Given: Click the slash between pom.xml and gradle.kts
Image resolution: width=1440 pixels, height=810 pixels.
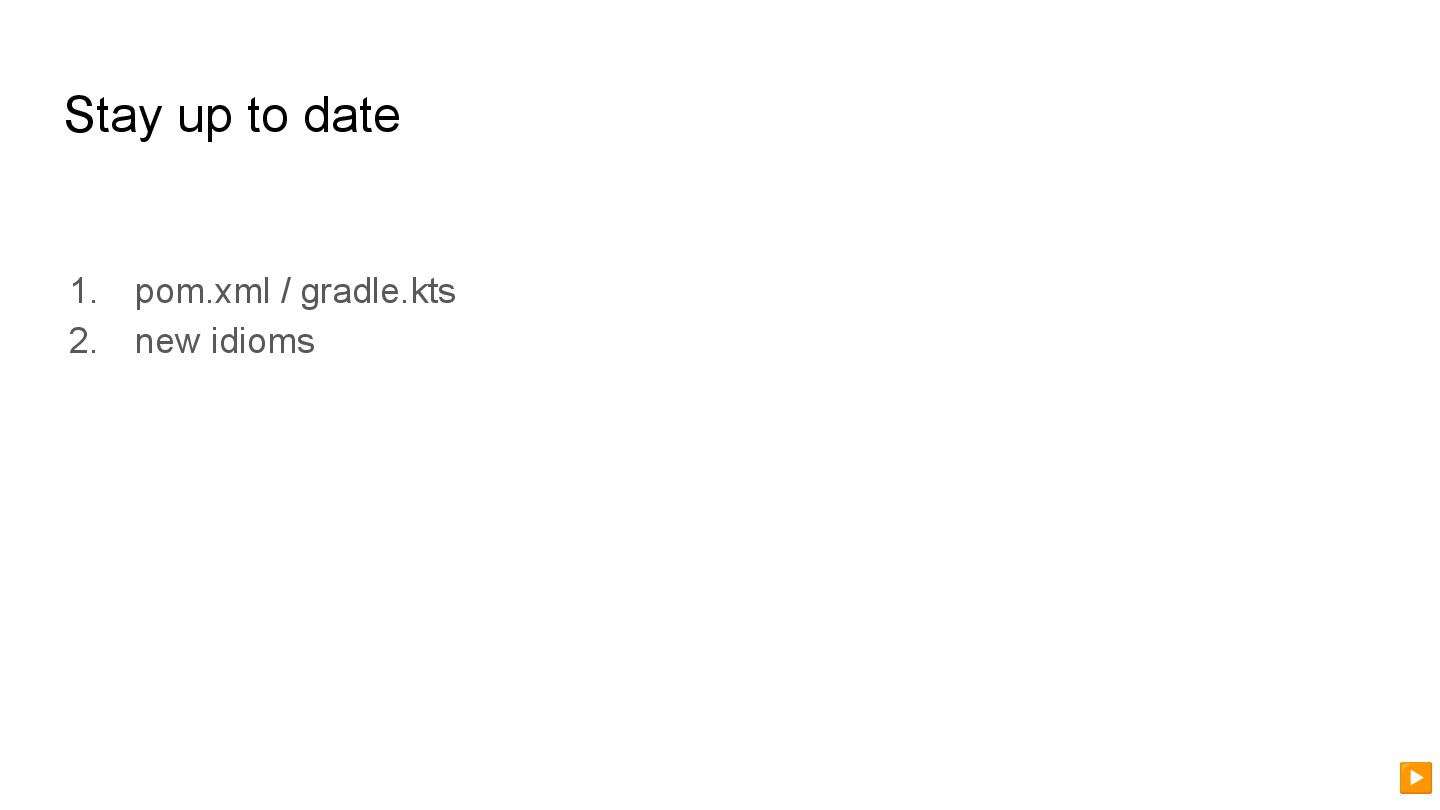Looking at the screenshot, I should coord(286,291).
